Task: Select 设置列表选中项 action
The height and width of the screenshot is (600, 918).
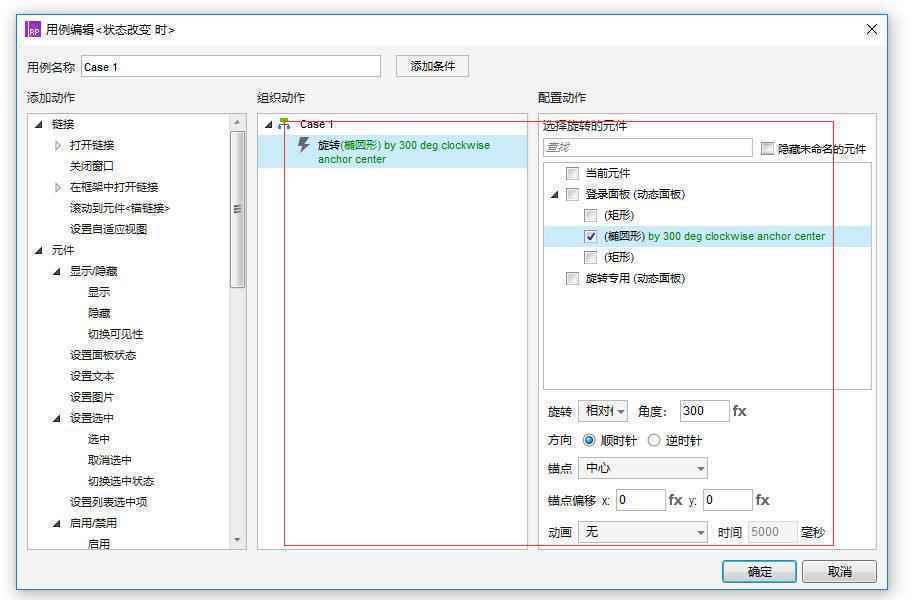Action: tap(108, 502)
